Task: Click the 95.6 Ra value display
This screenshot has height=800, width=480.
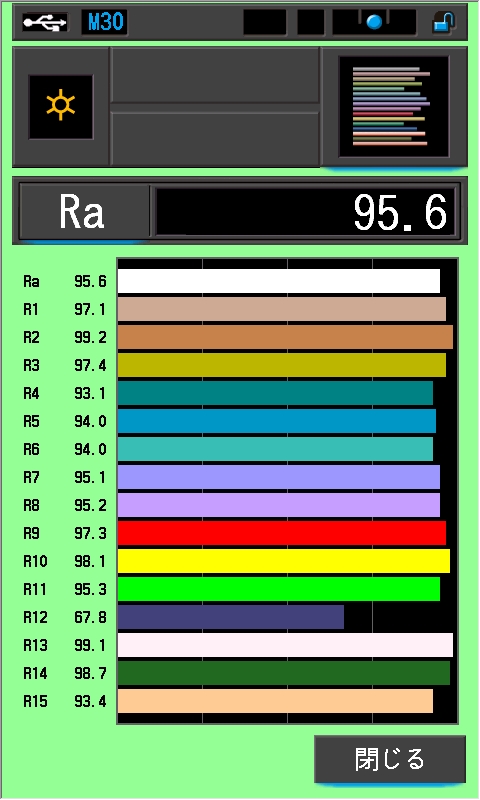Action: click(x=305, y=212)
